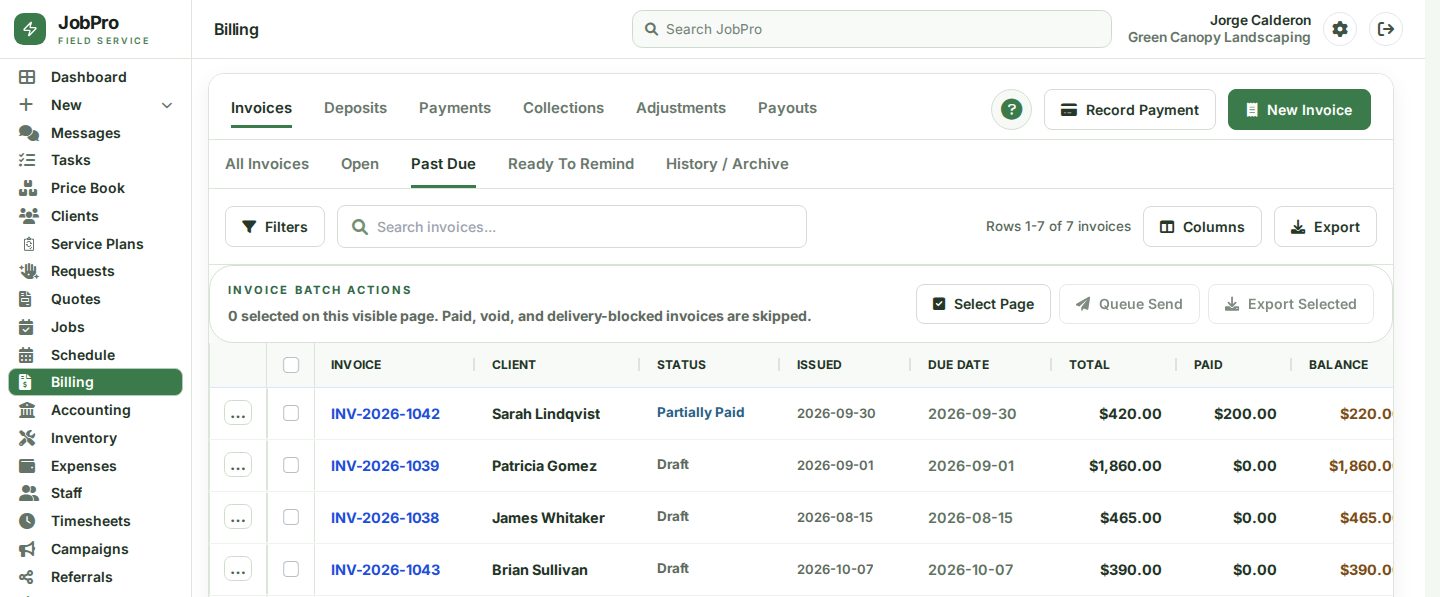
Task: Open invoice link INV-2026-1038
Action: [x=385, y=518]
